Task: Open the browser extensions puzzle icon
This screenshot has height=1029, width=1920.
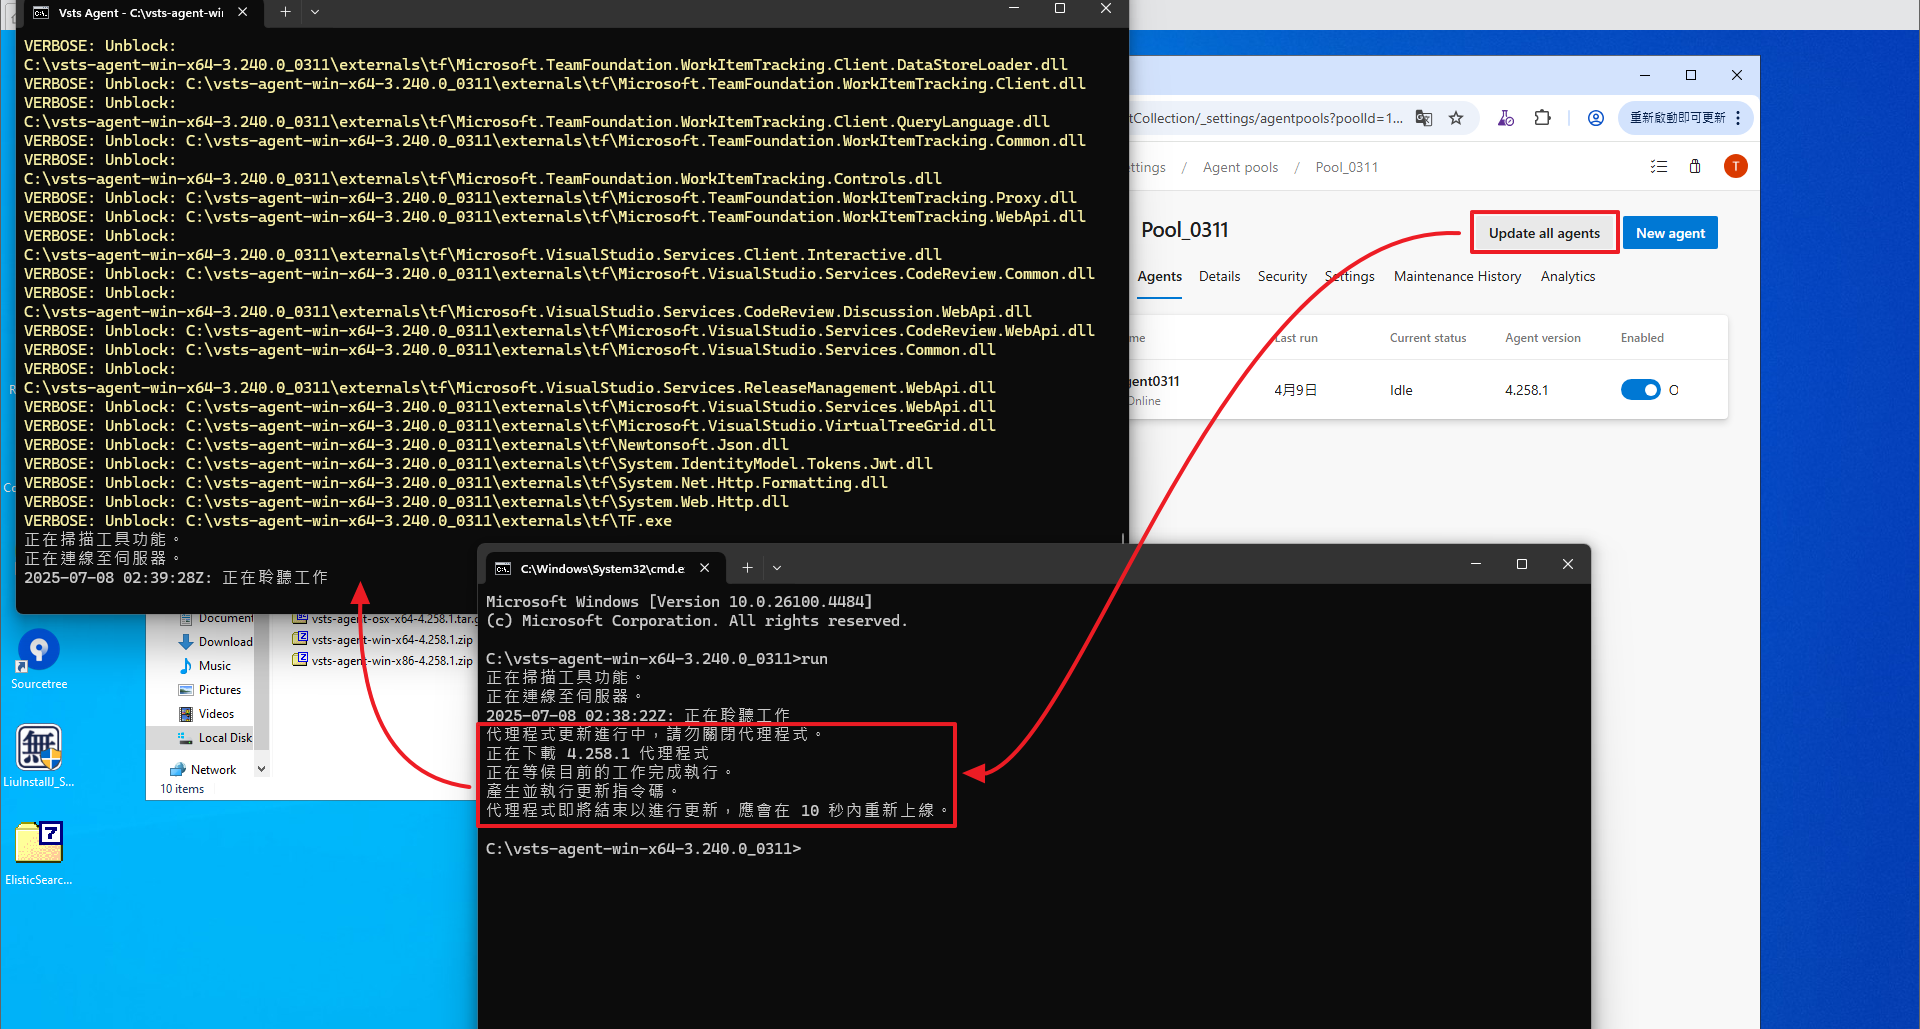Action: 1543,118
